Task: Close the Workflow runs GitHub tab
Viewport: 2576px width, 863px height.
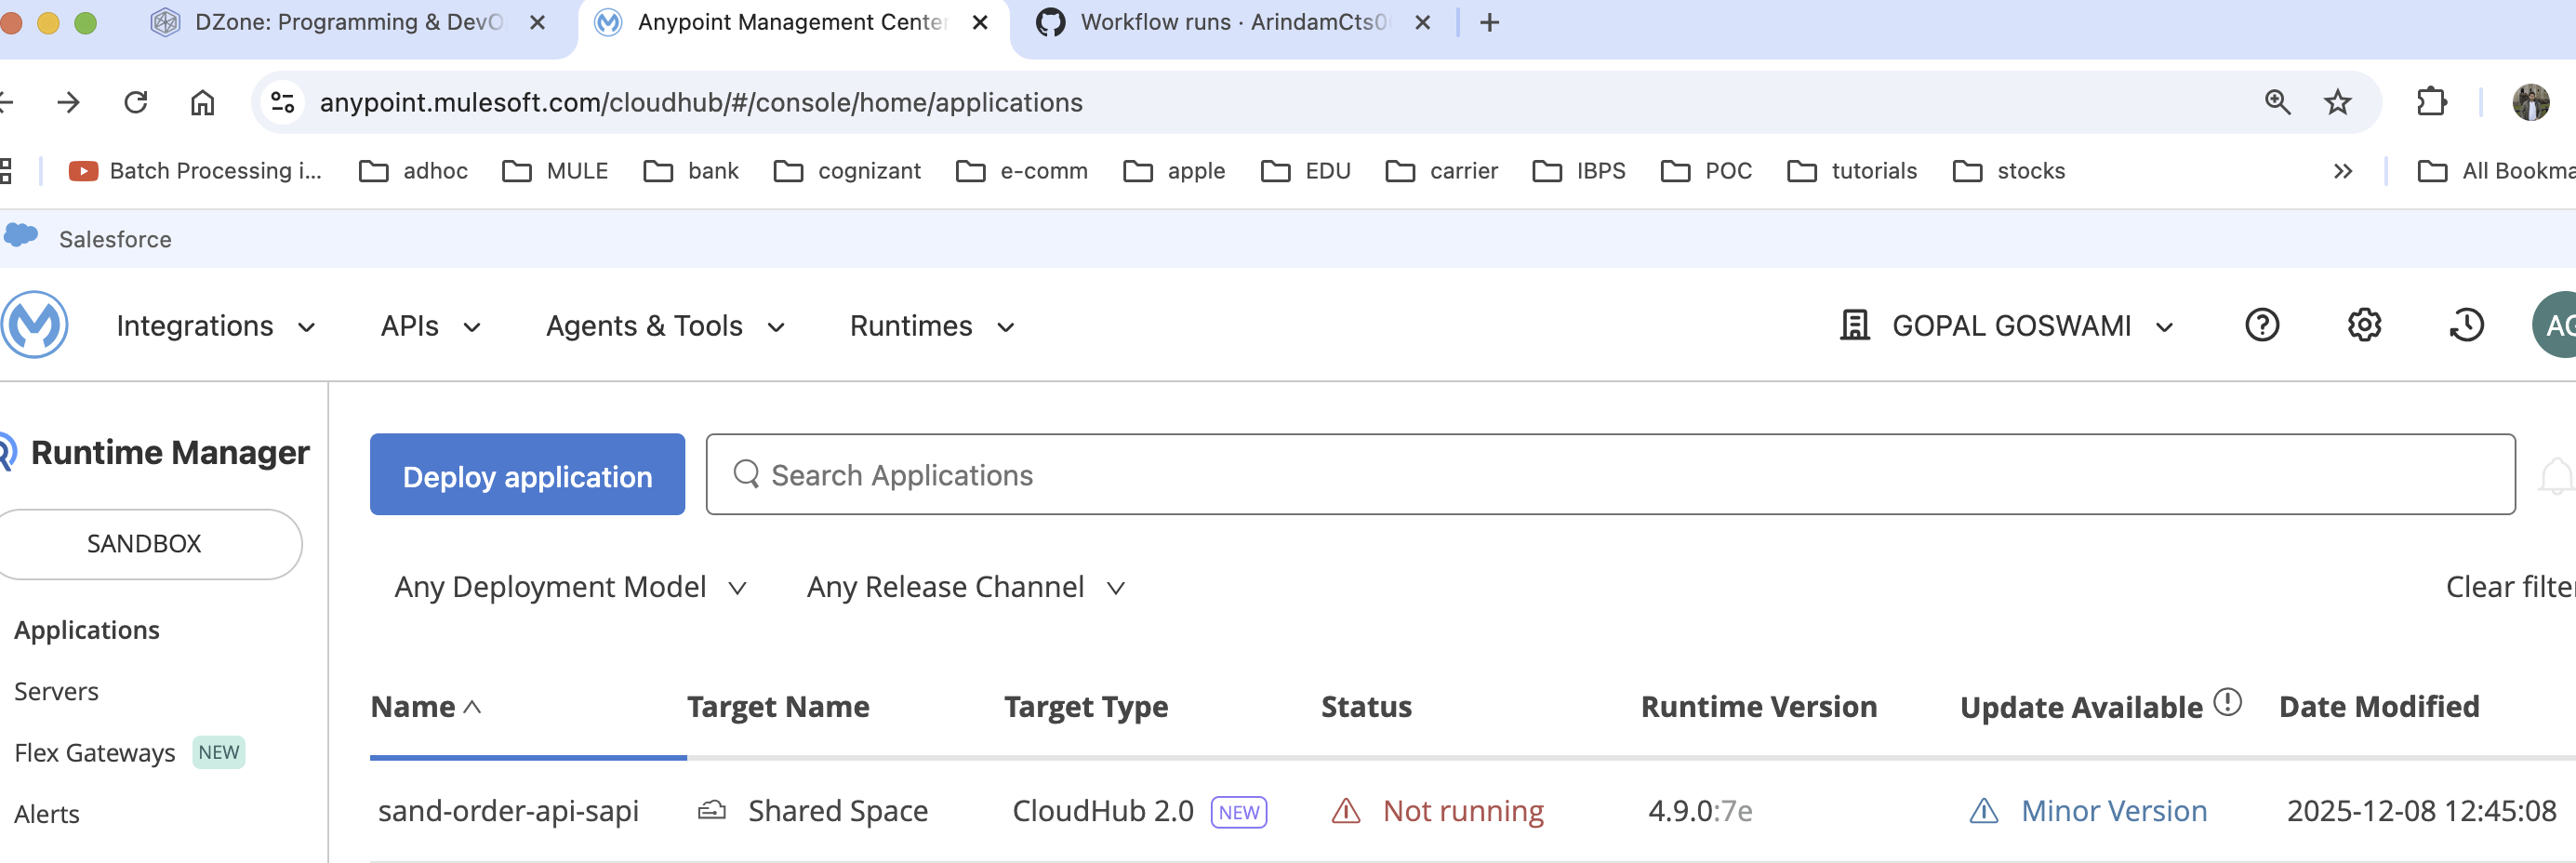Action: [1422, 22]
